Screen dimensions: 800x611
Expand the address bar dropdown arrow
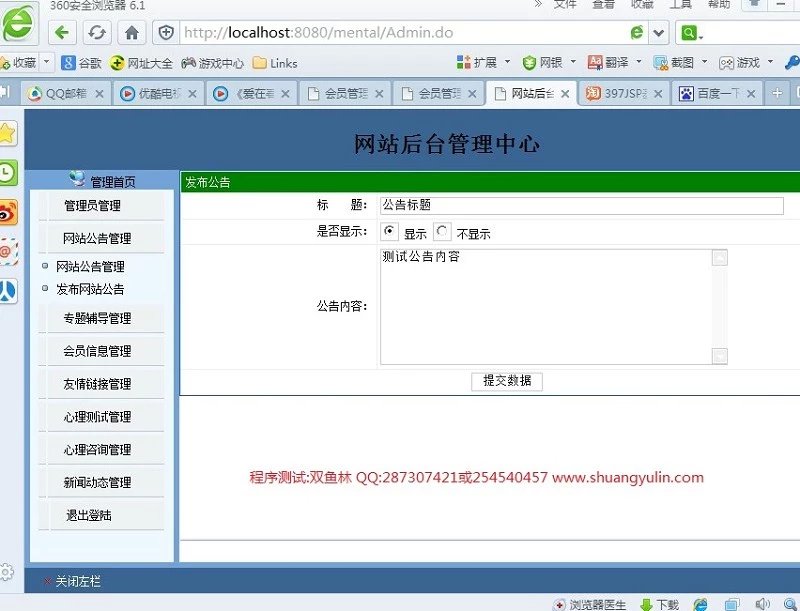[659, 33]
